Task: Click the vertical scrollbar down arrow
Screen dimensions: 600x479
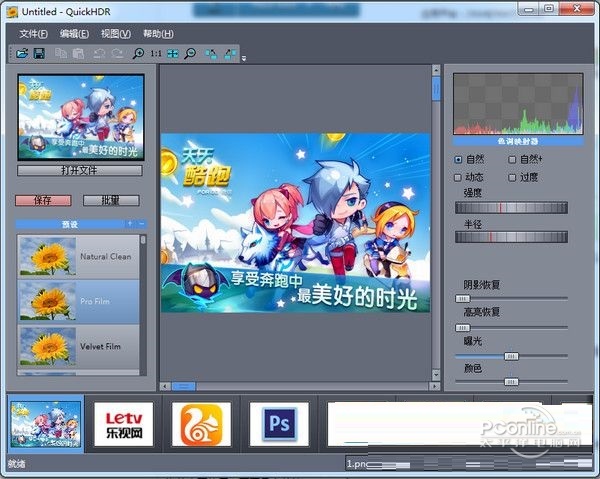Action: (x=436, y=375)
